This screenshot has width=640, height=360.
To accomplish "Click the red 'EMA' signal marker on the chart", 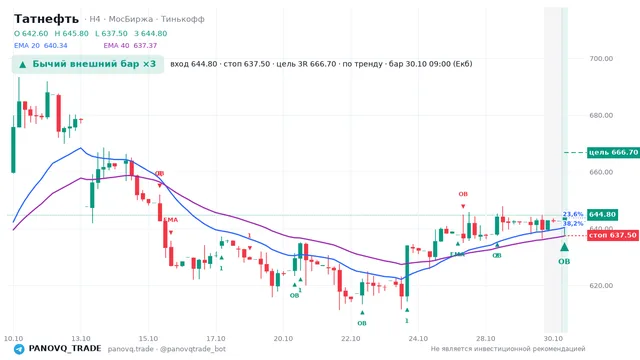I will point(171,220).
